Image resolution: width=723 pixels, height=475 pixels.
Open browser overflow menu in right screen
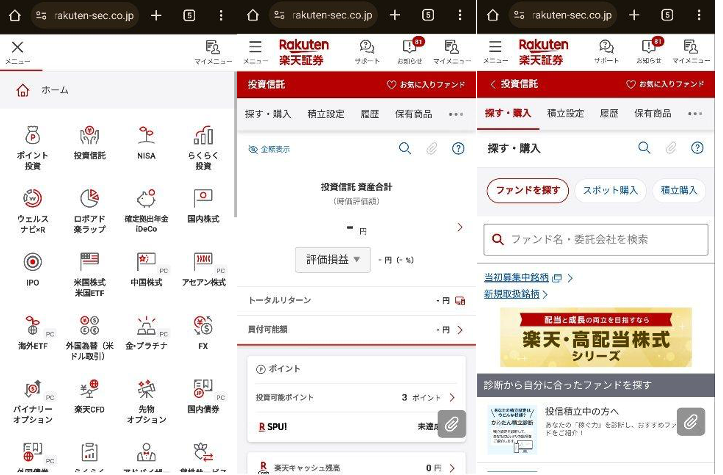coord(699,15)
